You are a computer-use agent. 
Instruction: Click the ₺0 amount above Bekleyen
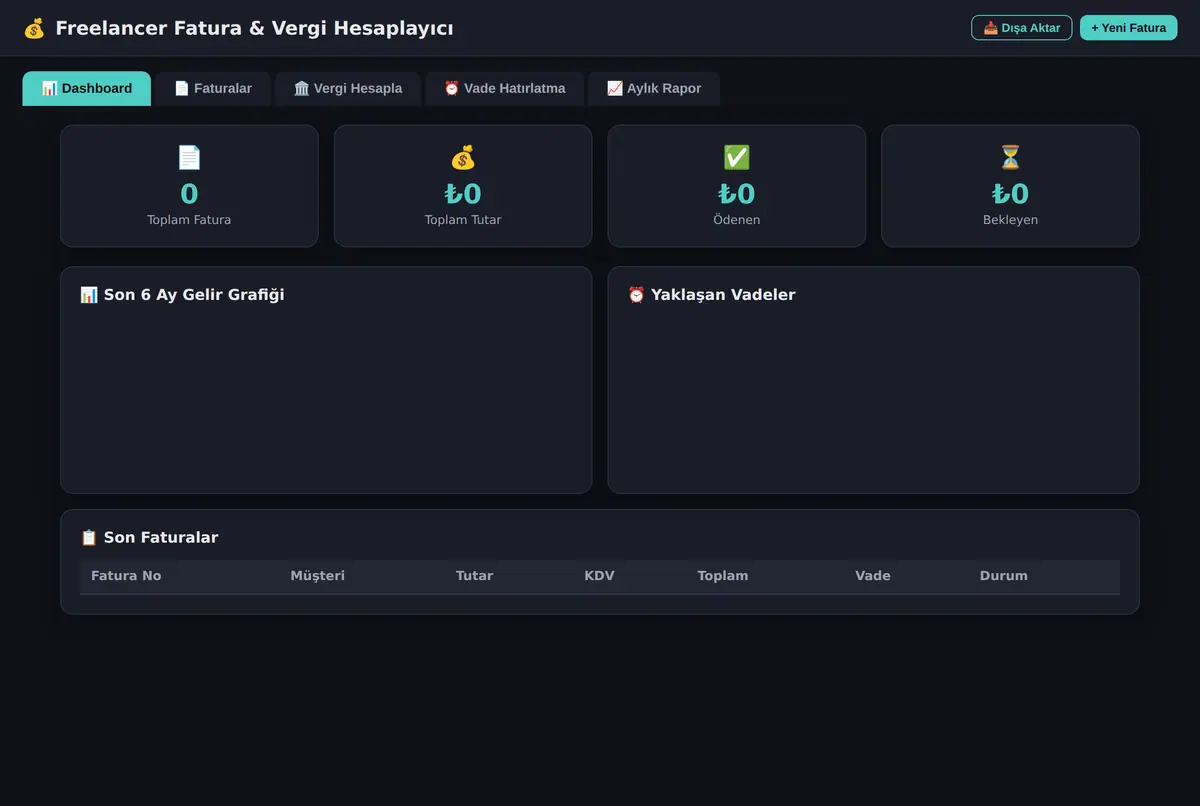click(1010, 194)
